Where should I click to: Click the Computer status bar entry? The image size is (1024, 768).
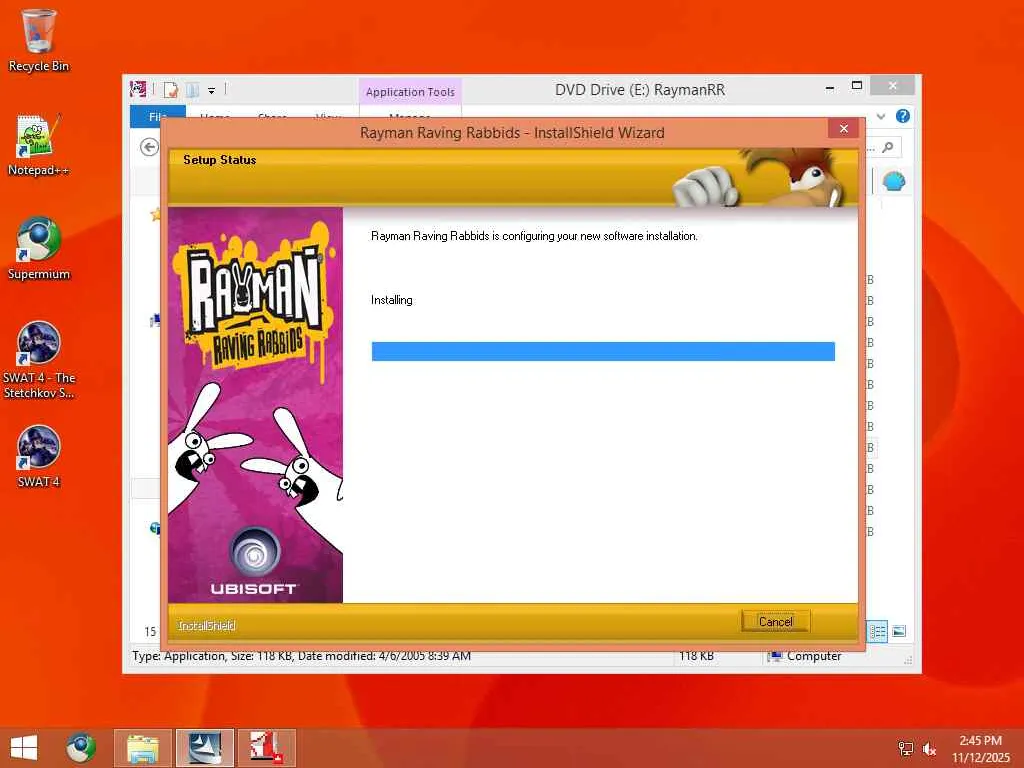pos(805,656)
